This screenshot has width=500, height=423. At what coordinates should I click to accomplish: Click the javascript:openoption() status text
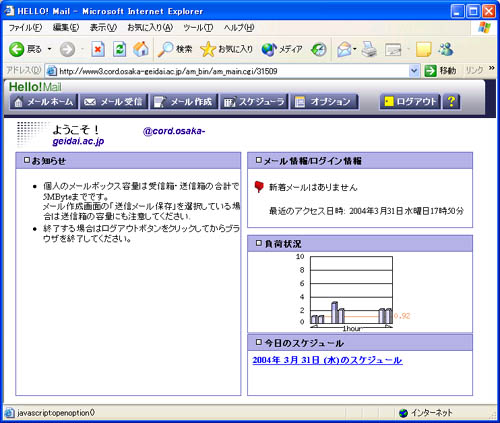[56, 413]
